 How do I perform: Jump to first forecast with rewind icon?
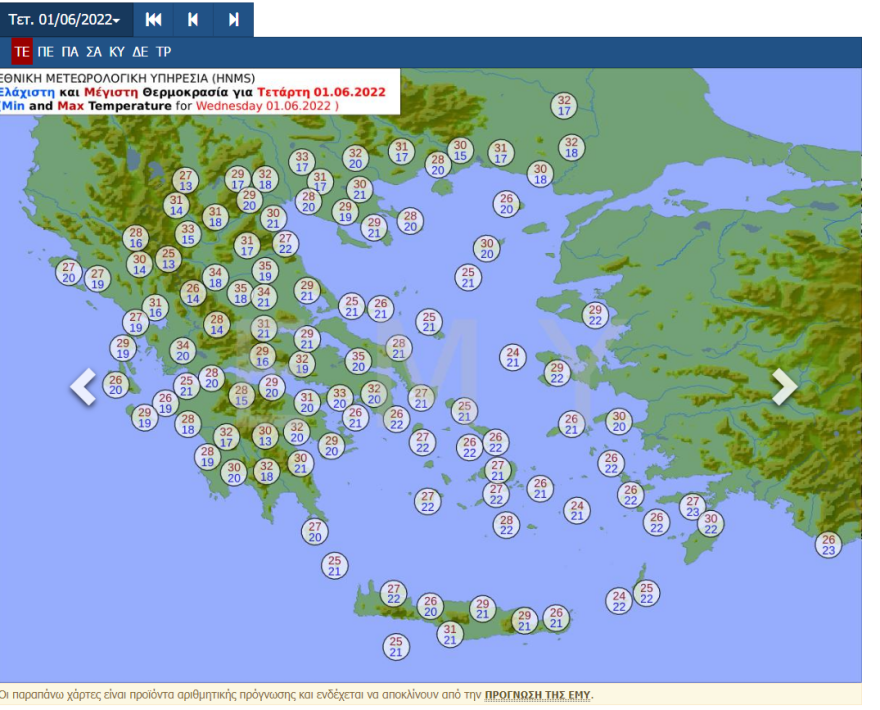click(x=153, y=20)
